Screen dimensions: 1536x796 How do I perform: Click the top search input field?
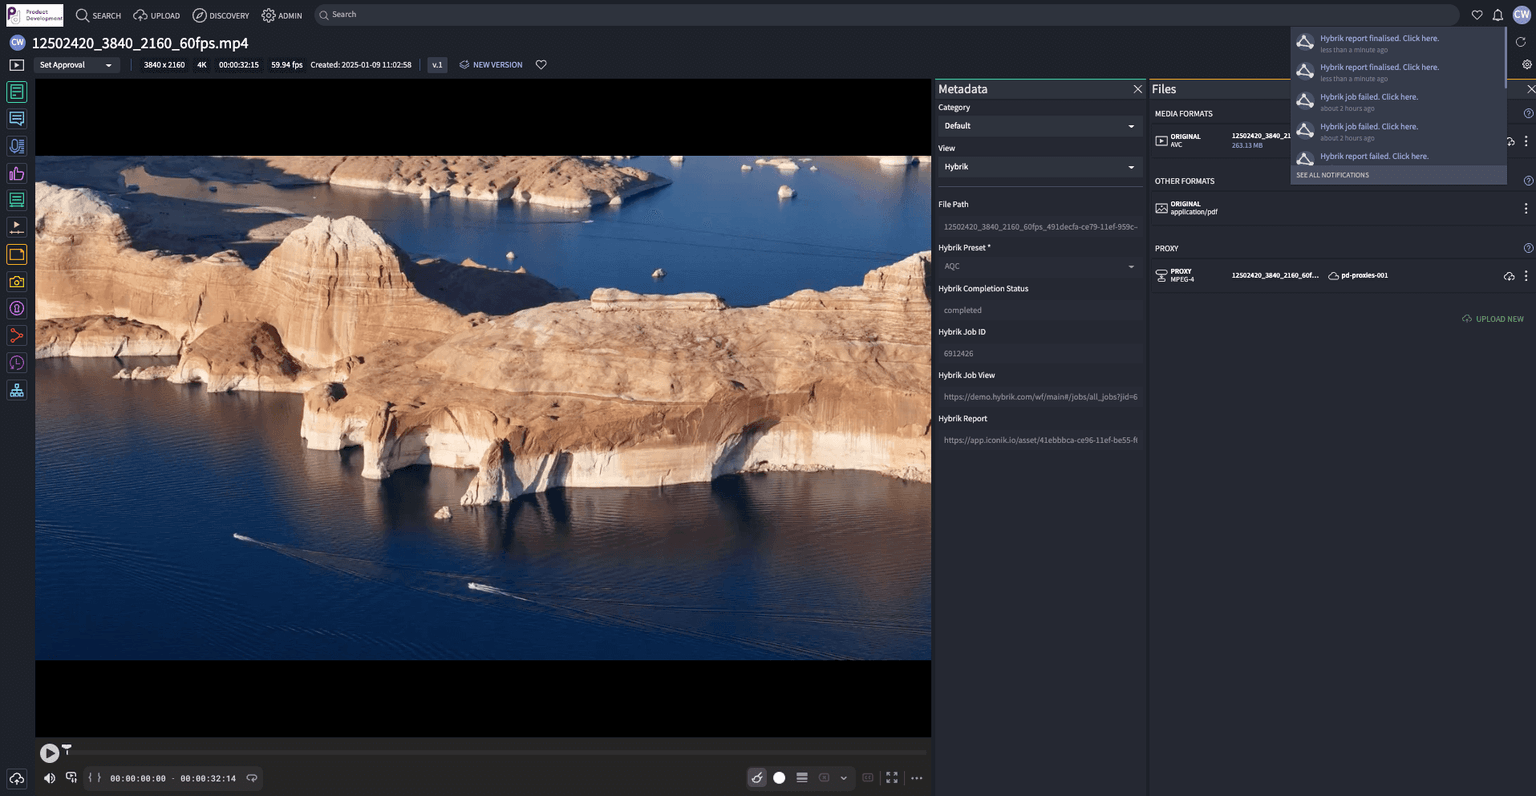[x=886, y=15]
